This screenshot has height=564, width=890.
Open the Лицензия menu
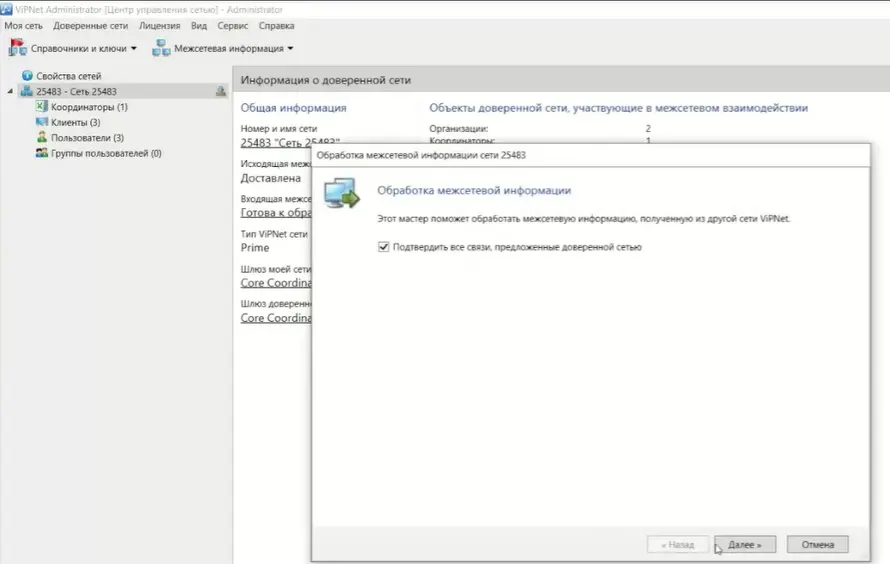coord(159,26)
